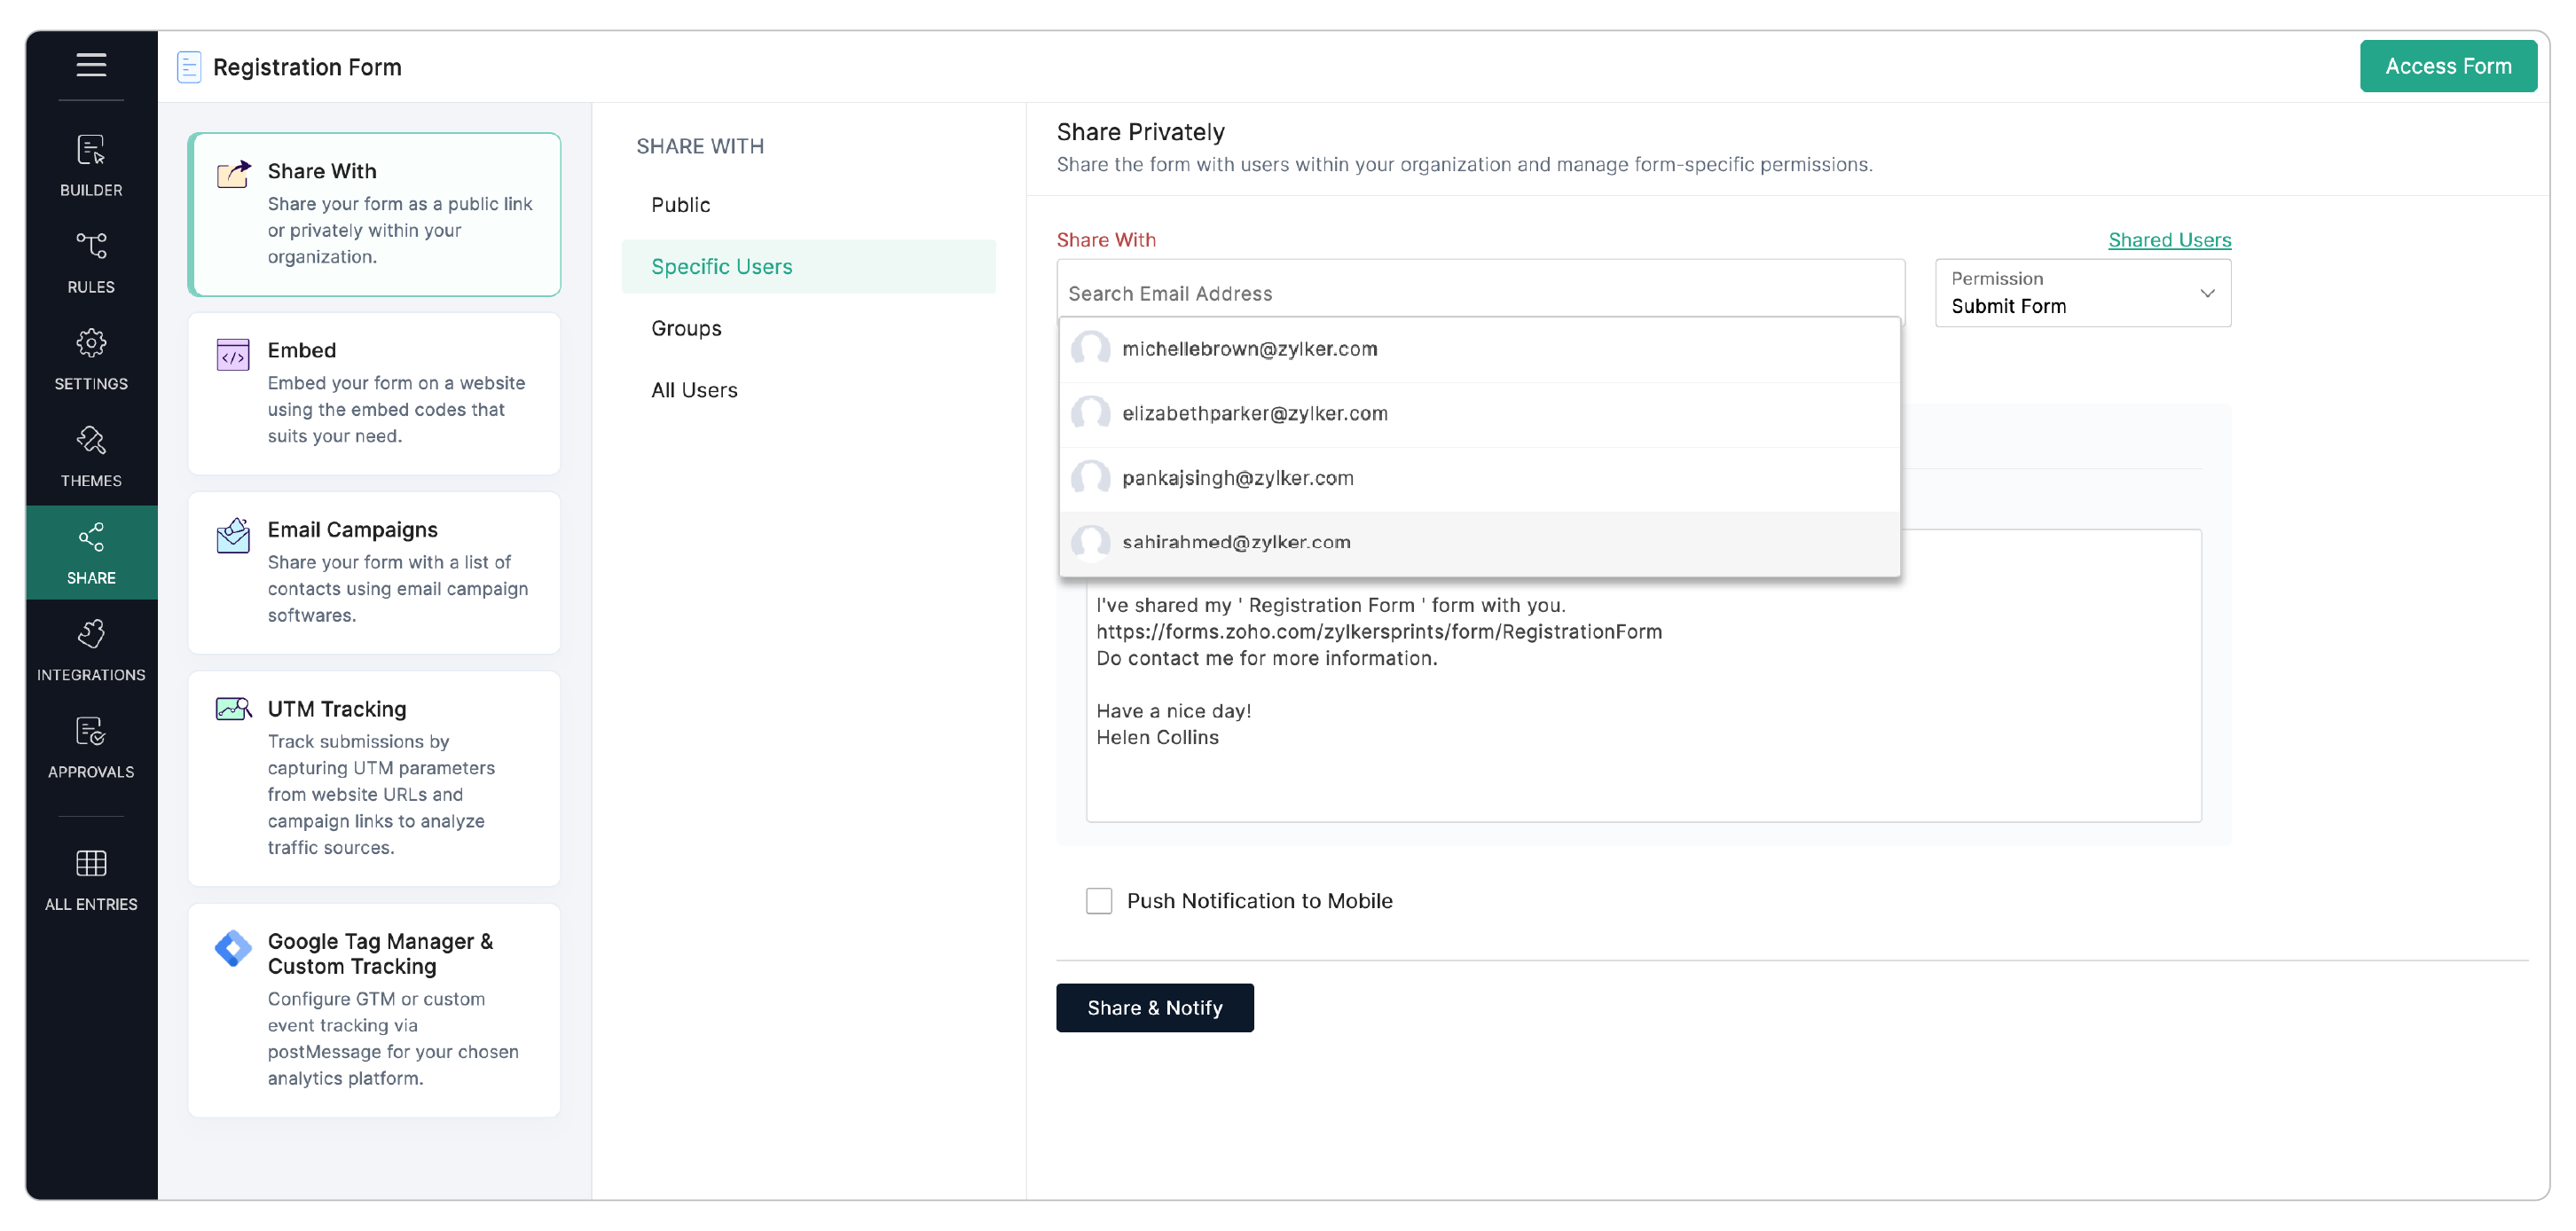Select the Rules icon in sidebar
Viewport: 2576px width, 1231px height.
(x=91, y=261)
